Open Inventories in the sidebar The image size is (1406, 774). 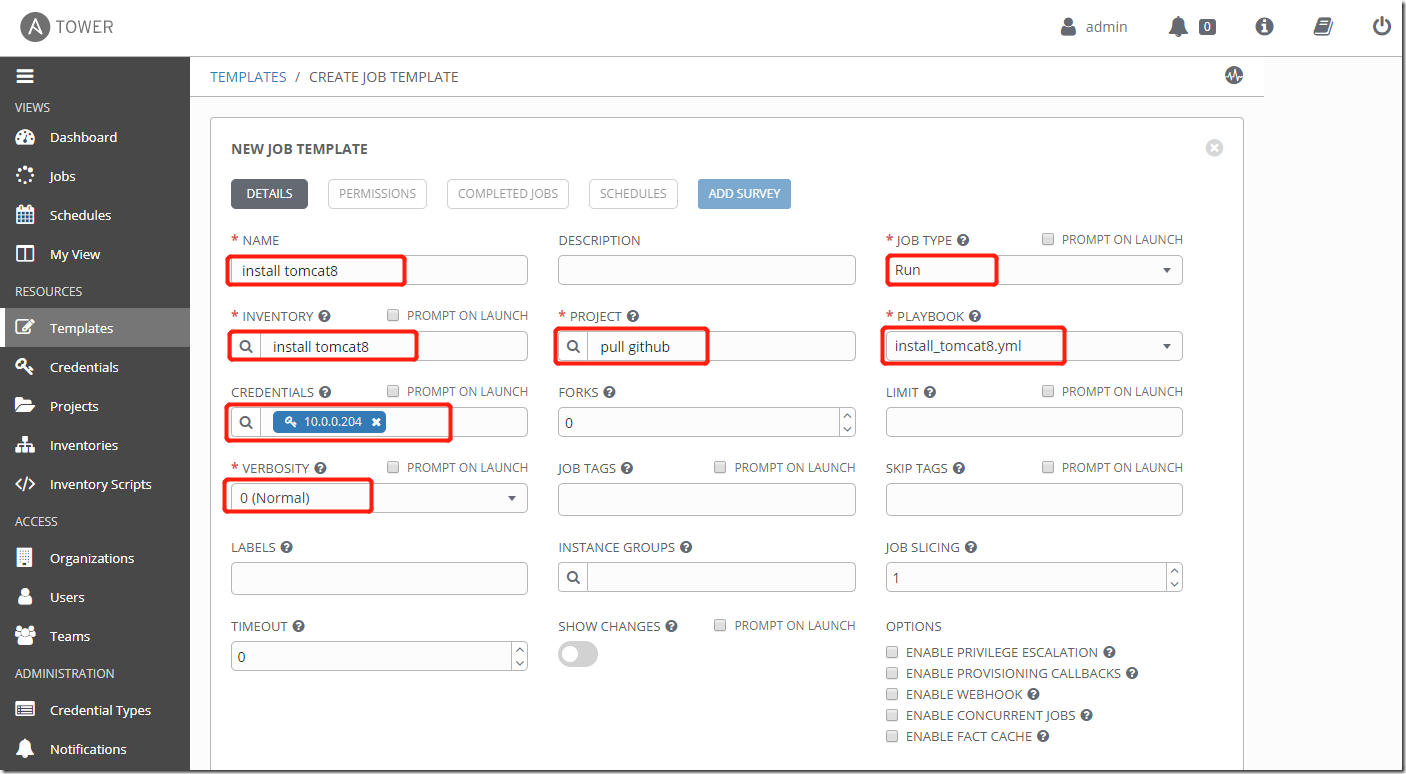(x=95, y=445)
